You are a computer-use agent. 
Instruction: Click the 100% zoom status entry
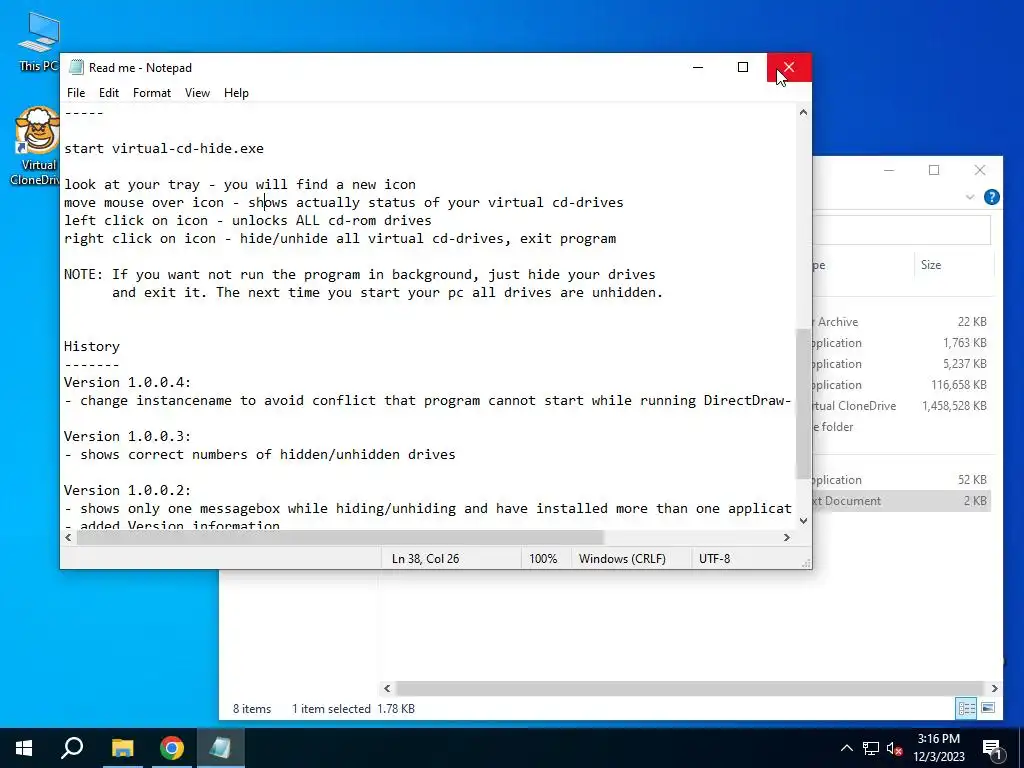point(543,559)
